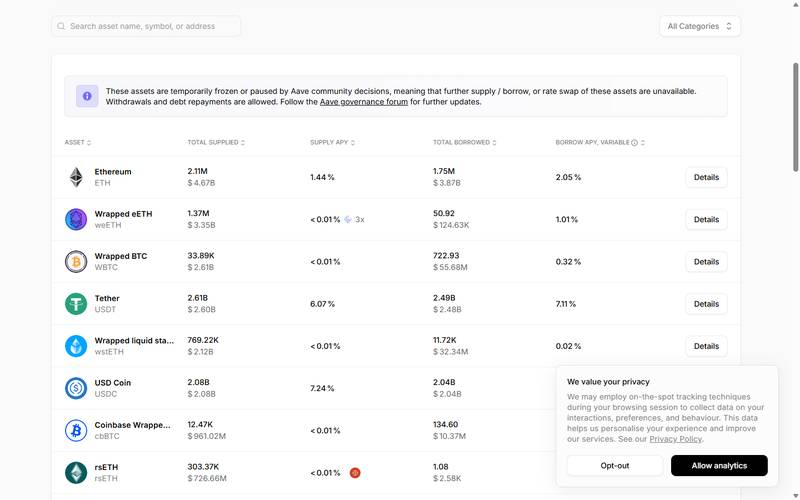
Task: Open the All Categories dropdown
Action: pyautogui.click(x=699, y=26)
